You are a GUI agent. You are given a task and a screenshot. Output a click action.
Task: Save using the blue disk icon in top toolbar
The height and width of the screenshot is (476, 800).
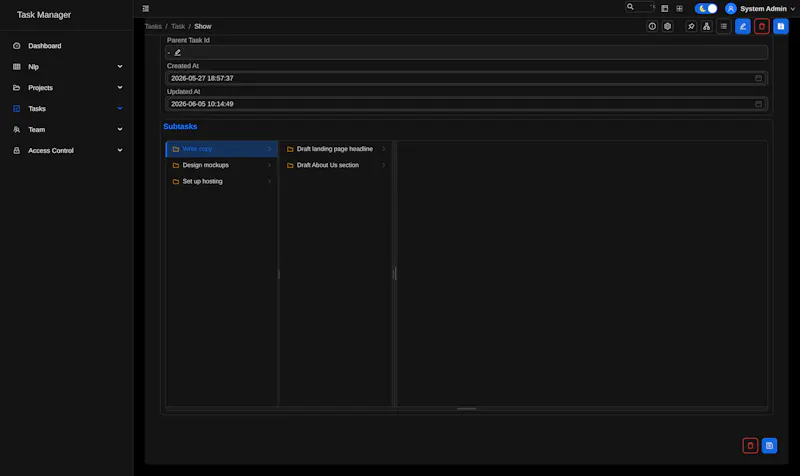781,27
